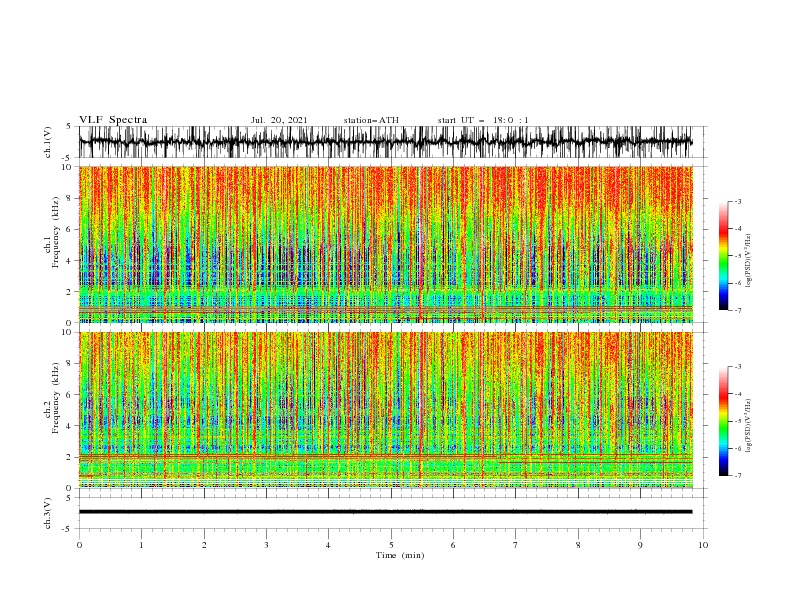The height and width of the screenshot is (612, 792).
Task: Click the "-3" label on ch.1 color bar
Action: [737, 201]
